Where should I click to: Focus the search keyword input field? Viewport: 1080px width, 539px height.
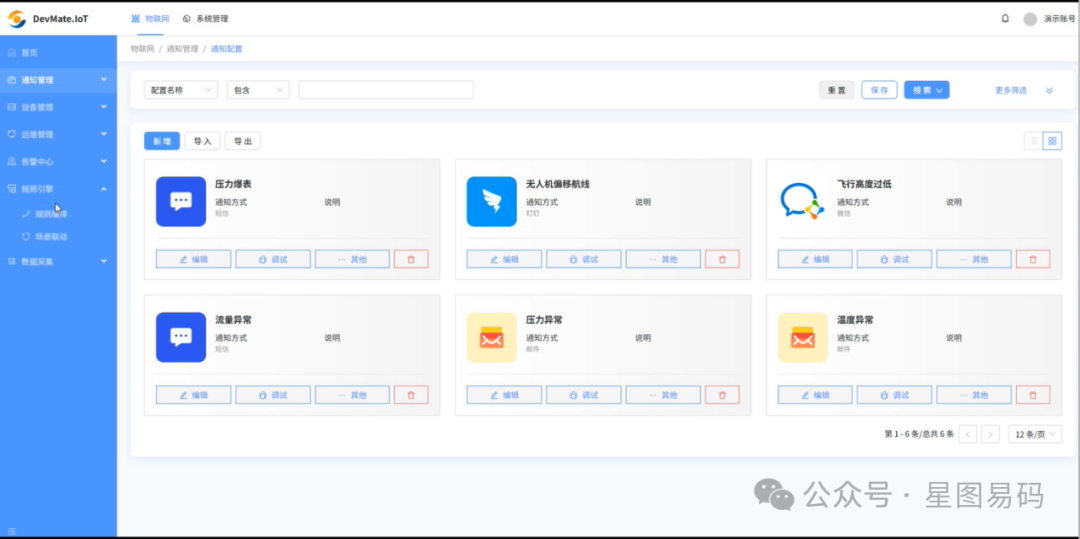[386, 90]
